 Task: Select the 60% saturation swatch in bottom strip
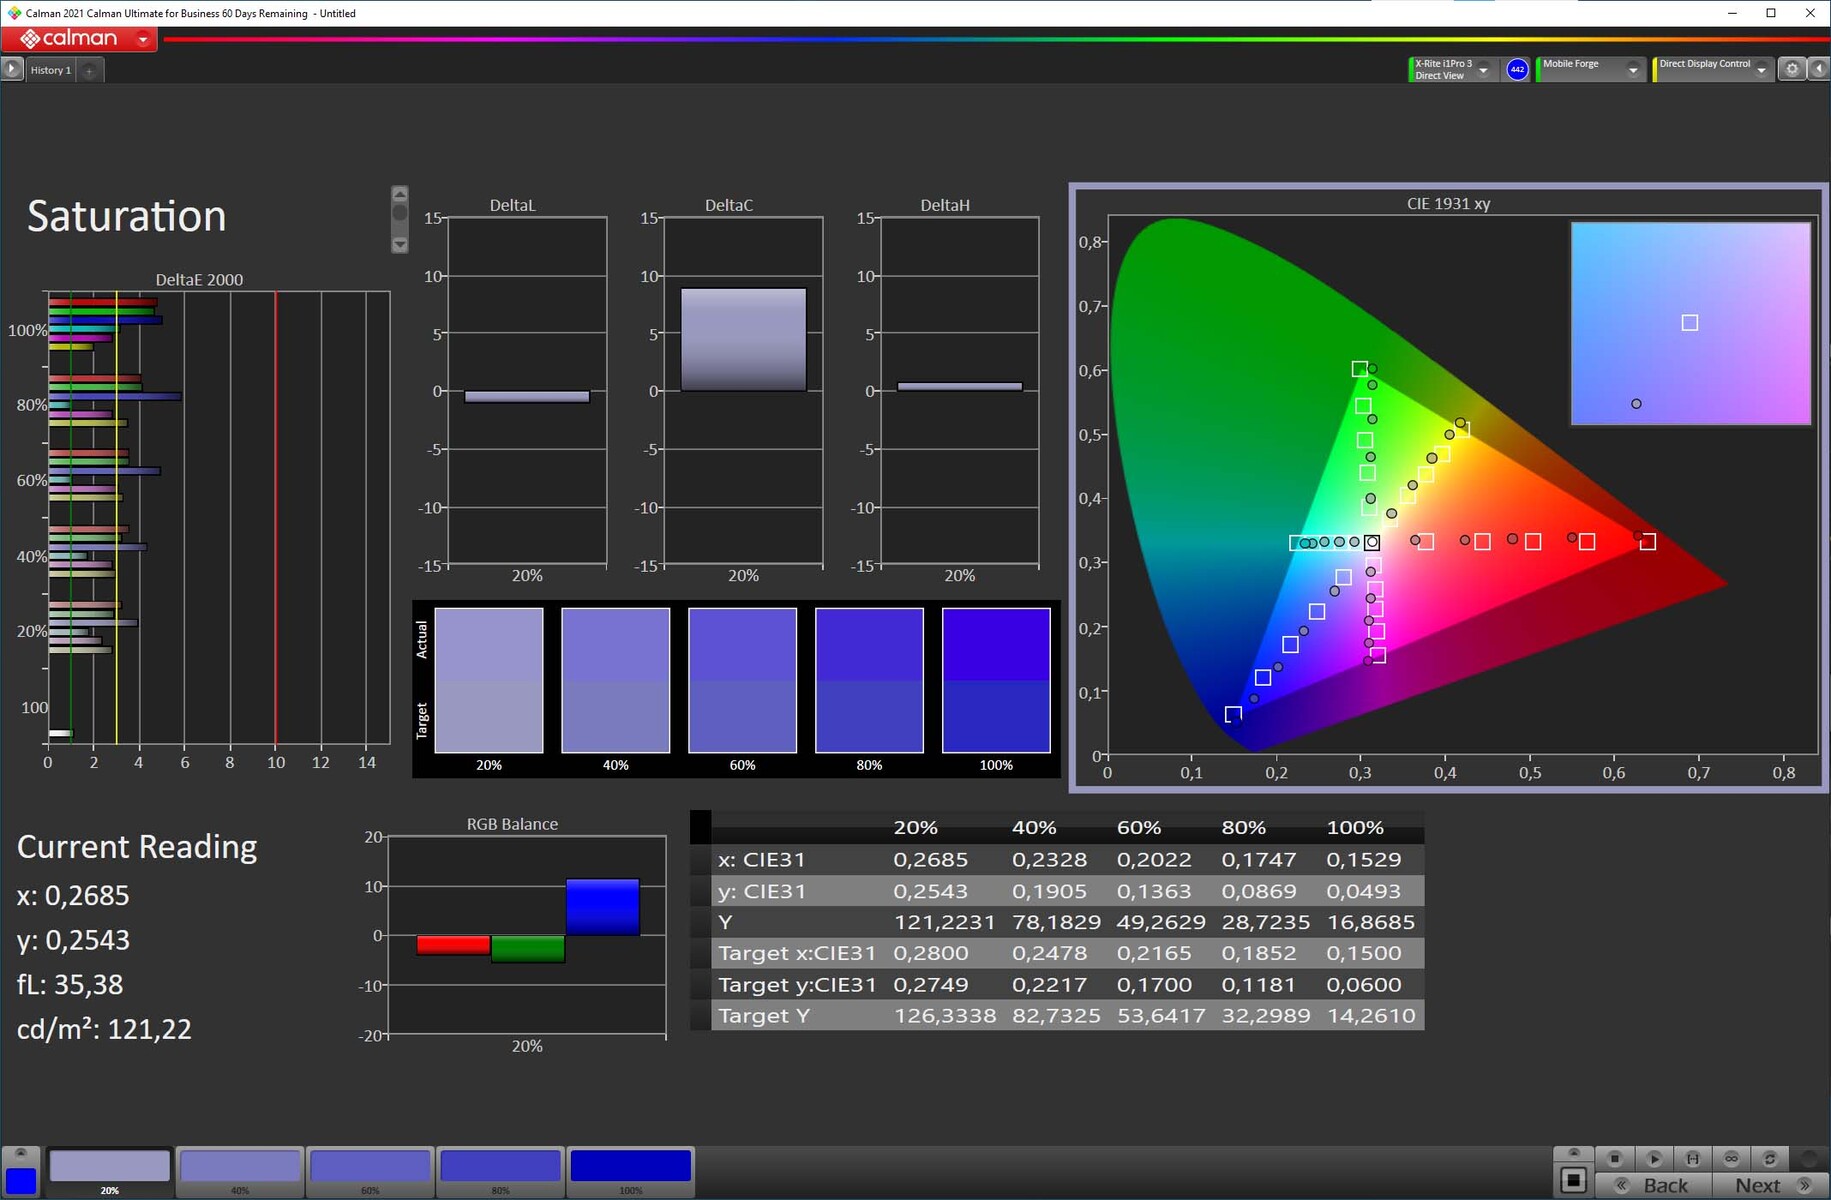point(370,1167)
